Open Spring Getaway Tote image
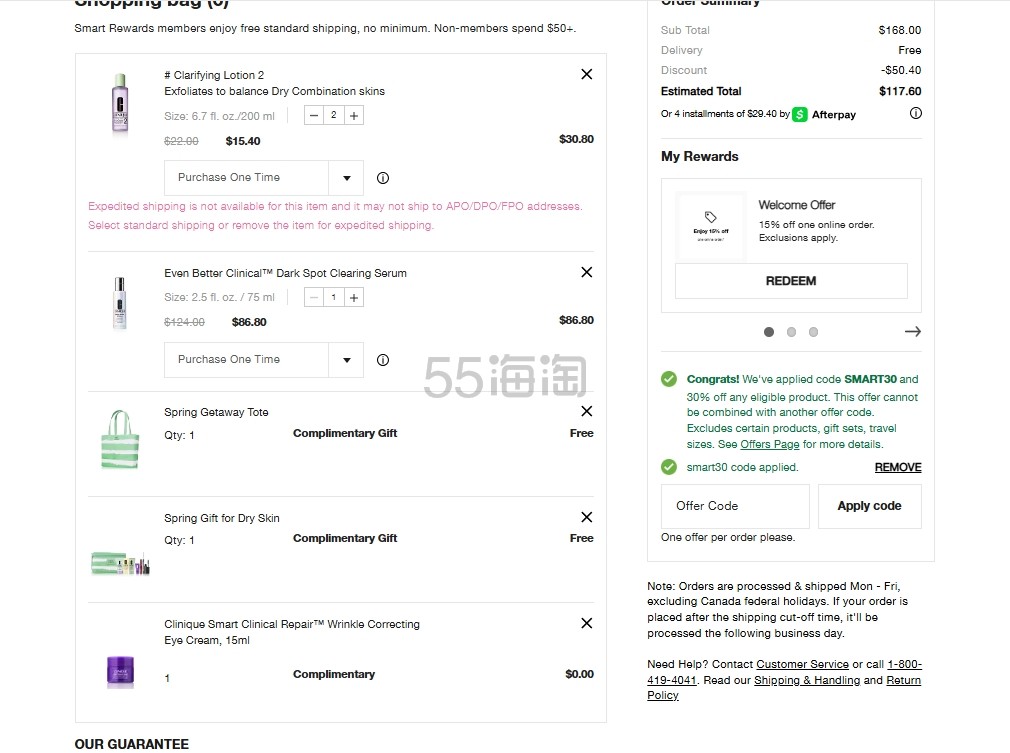 120,439
